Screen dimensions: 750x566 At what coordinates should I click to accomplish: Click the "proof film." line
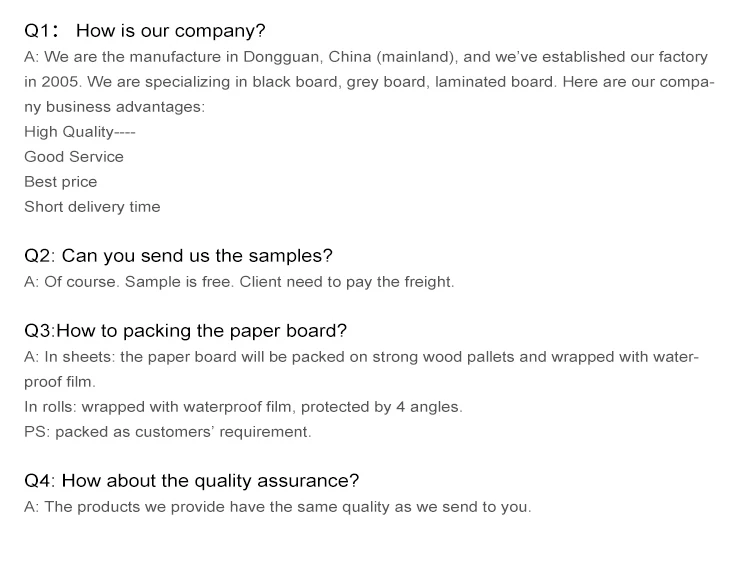[60, 382]
